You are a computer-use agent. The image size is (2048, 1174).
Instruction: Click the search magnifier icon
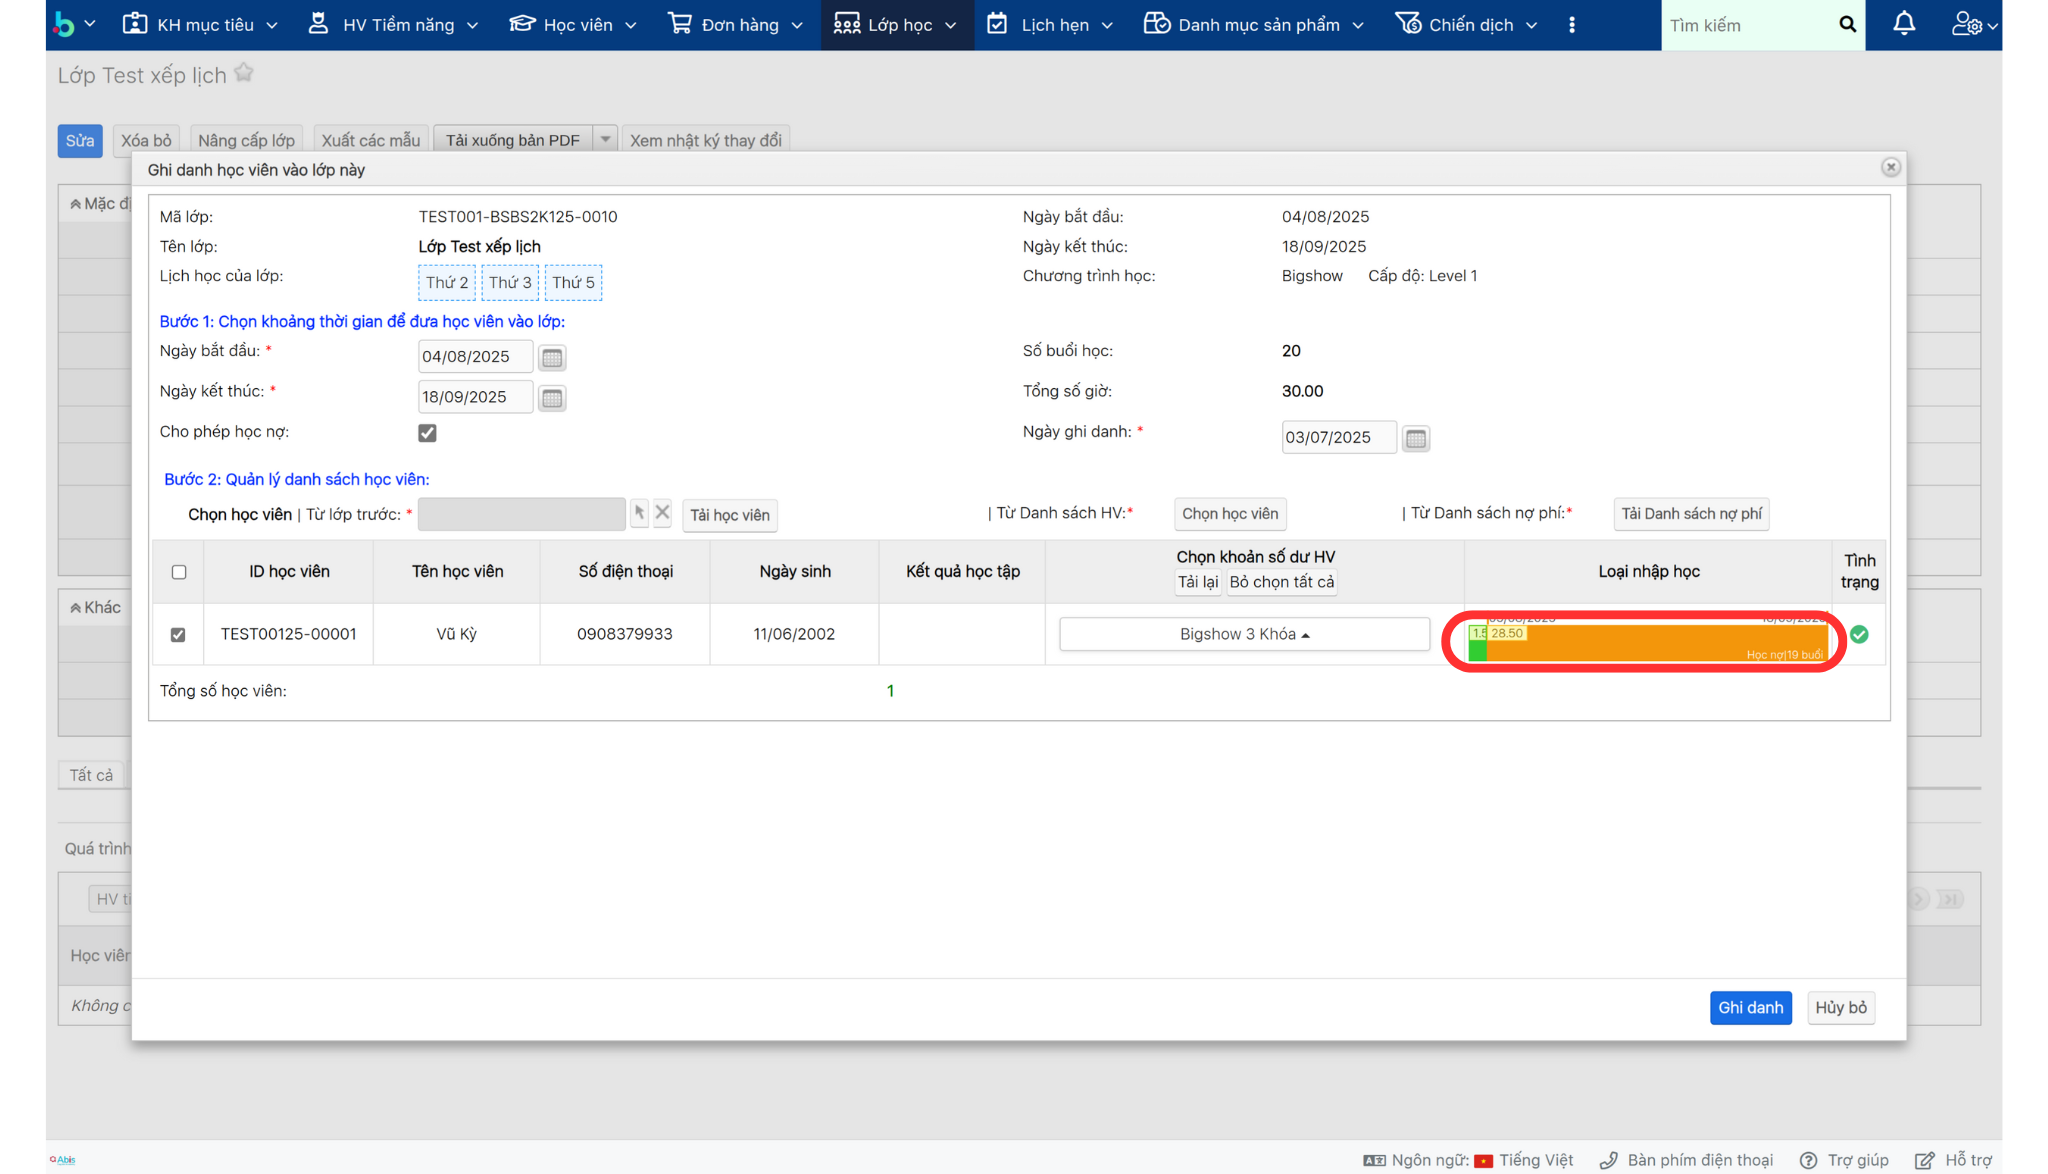coord(1847,24)
